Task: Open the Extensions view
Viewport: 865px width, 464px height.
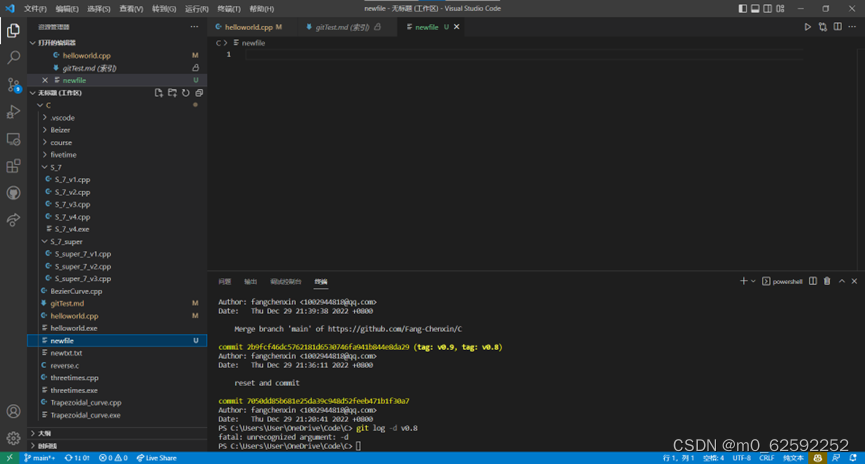Action: (13, 166)
